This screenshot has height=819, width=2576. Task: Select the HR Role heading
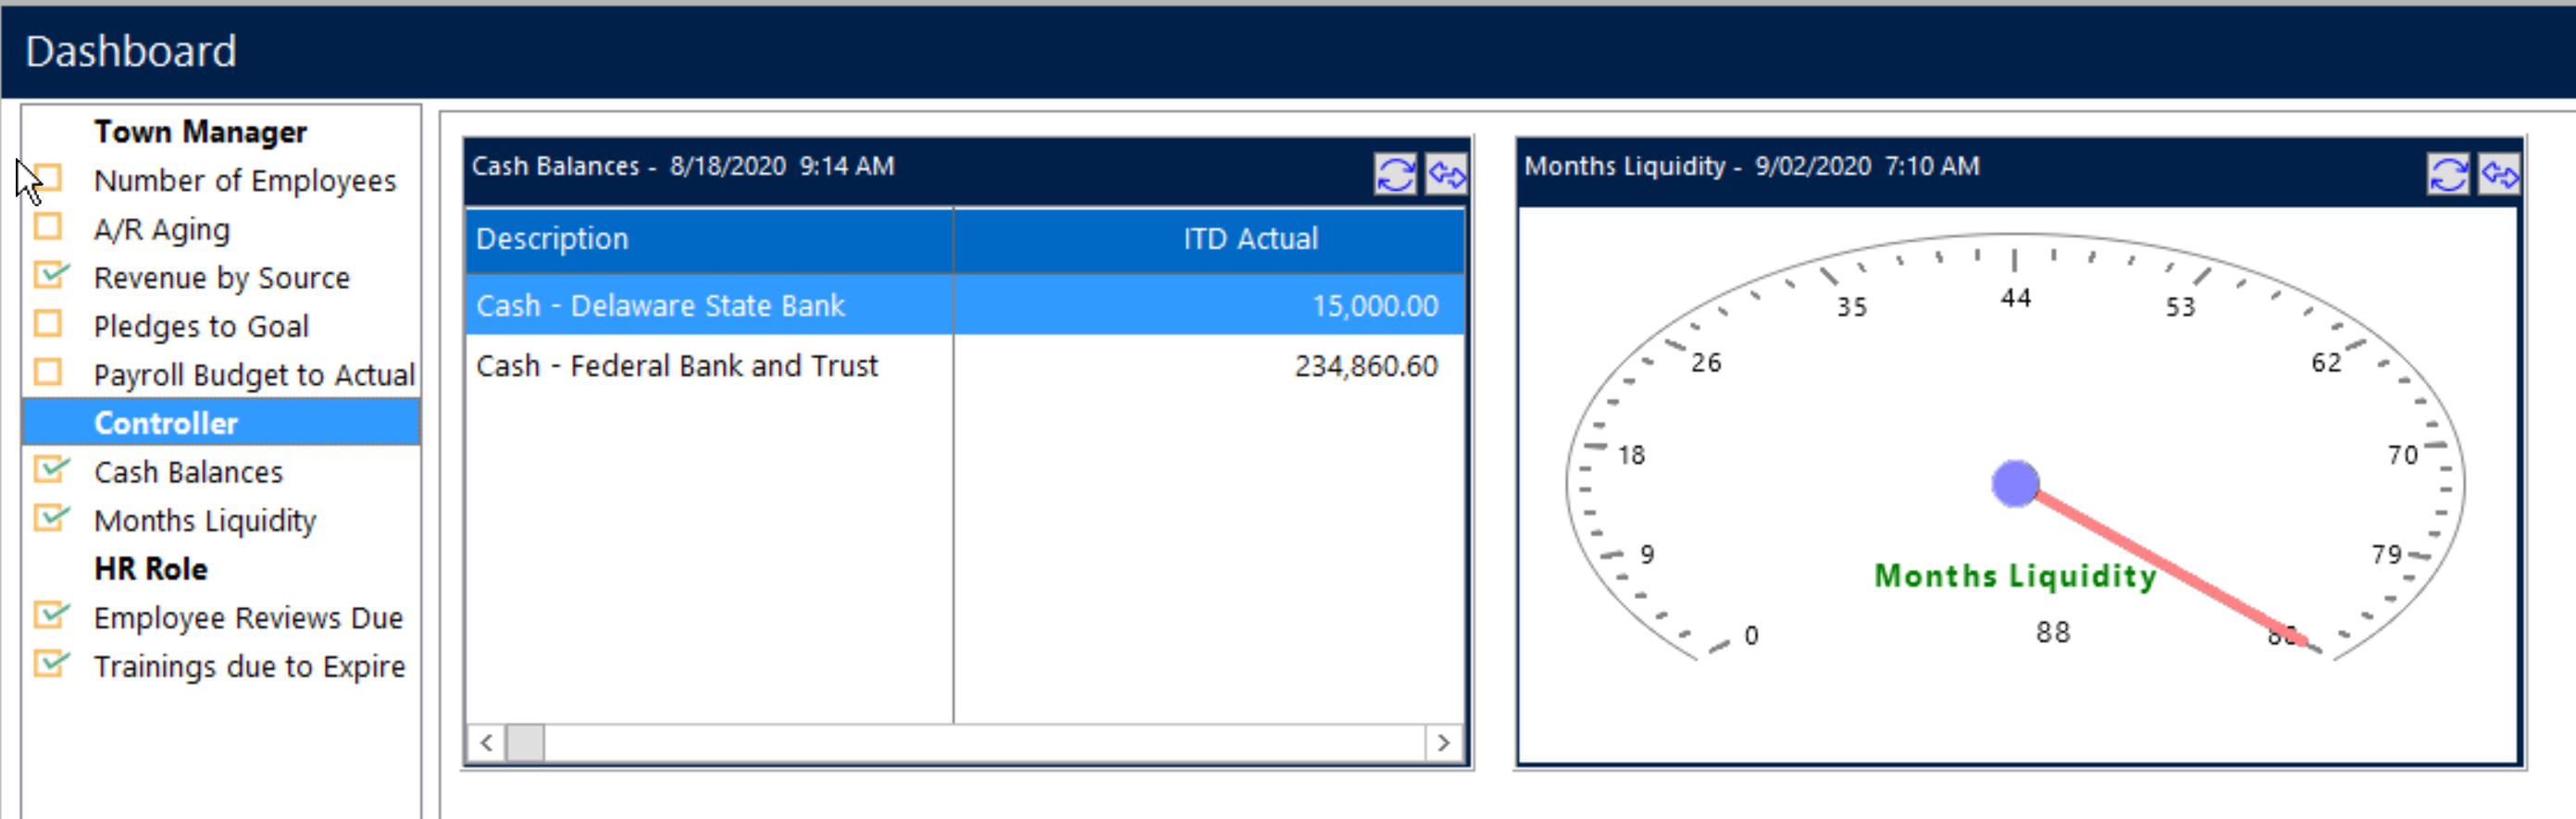(x=151, y=569)
